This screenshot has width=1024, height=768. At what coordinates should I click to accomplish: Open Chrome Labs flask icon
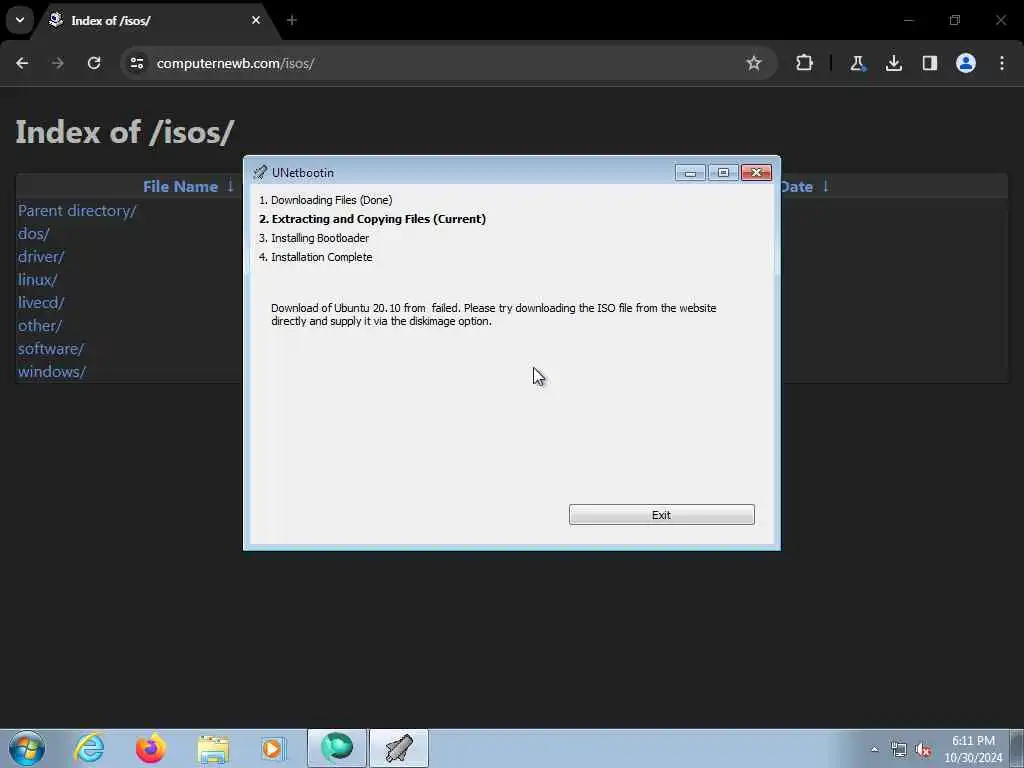[857, 63]
